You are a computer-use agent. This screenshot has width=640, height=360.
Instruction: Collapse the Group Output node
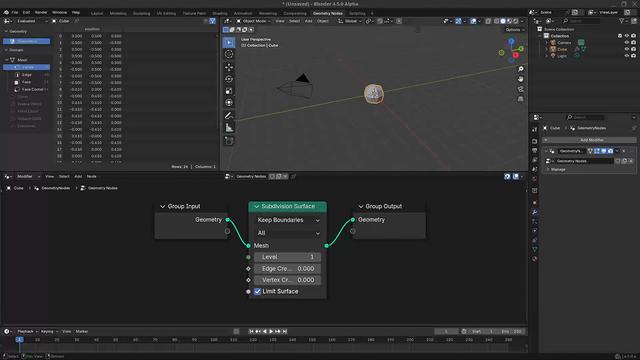360,207
